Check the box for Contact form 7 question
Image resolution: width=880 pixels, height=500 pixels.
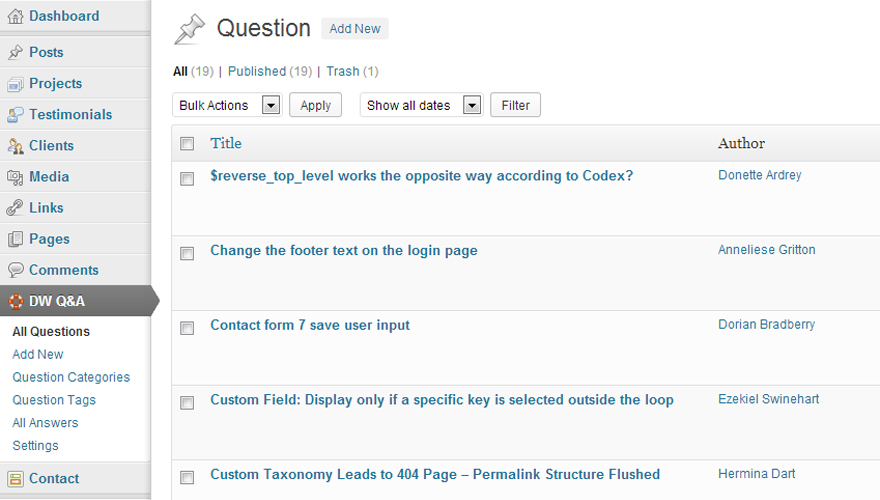187,328
